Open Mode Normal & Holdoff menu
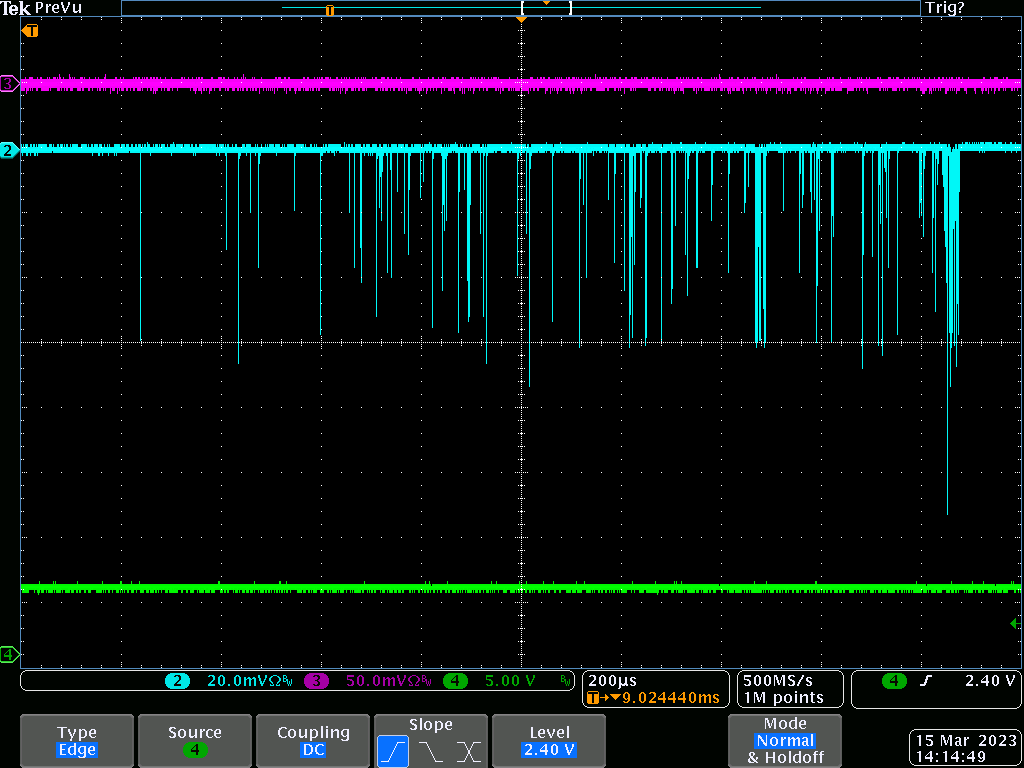 click(784, 741)
